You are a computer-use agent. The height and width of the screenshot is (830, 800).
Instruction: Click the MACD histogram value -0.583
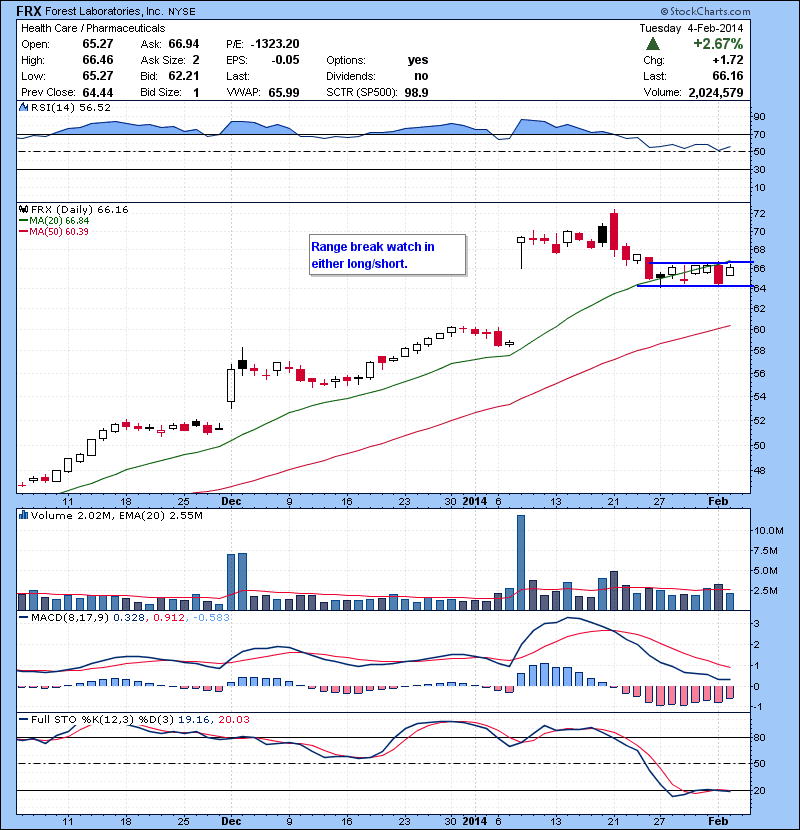pos(211,618)
